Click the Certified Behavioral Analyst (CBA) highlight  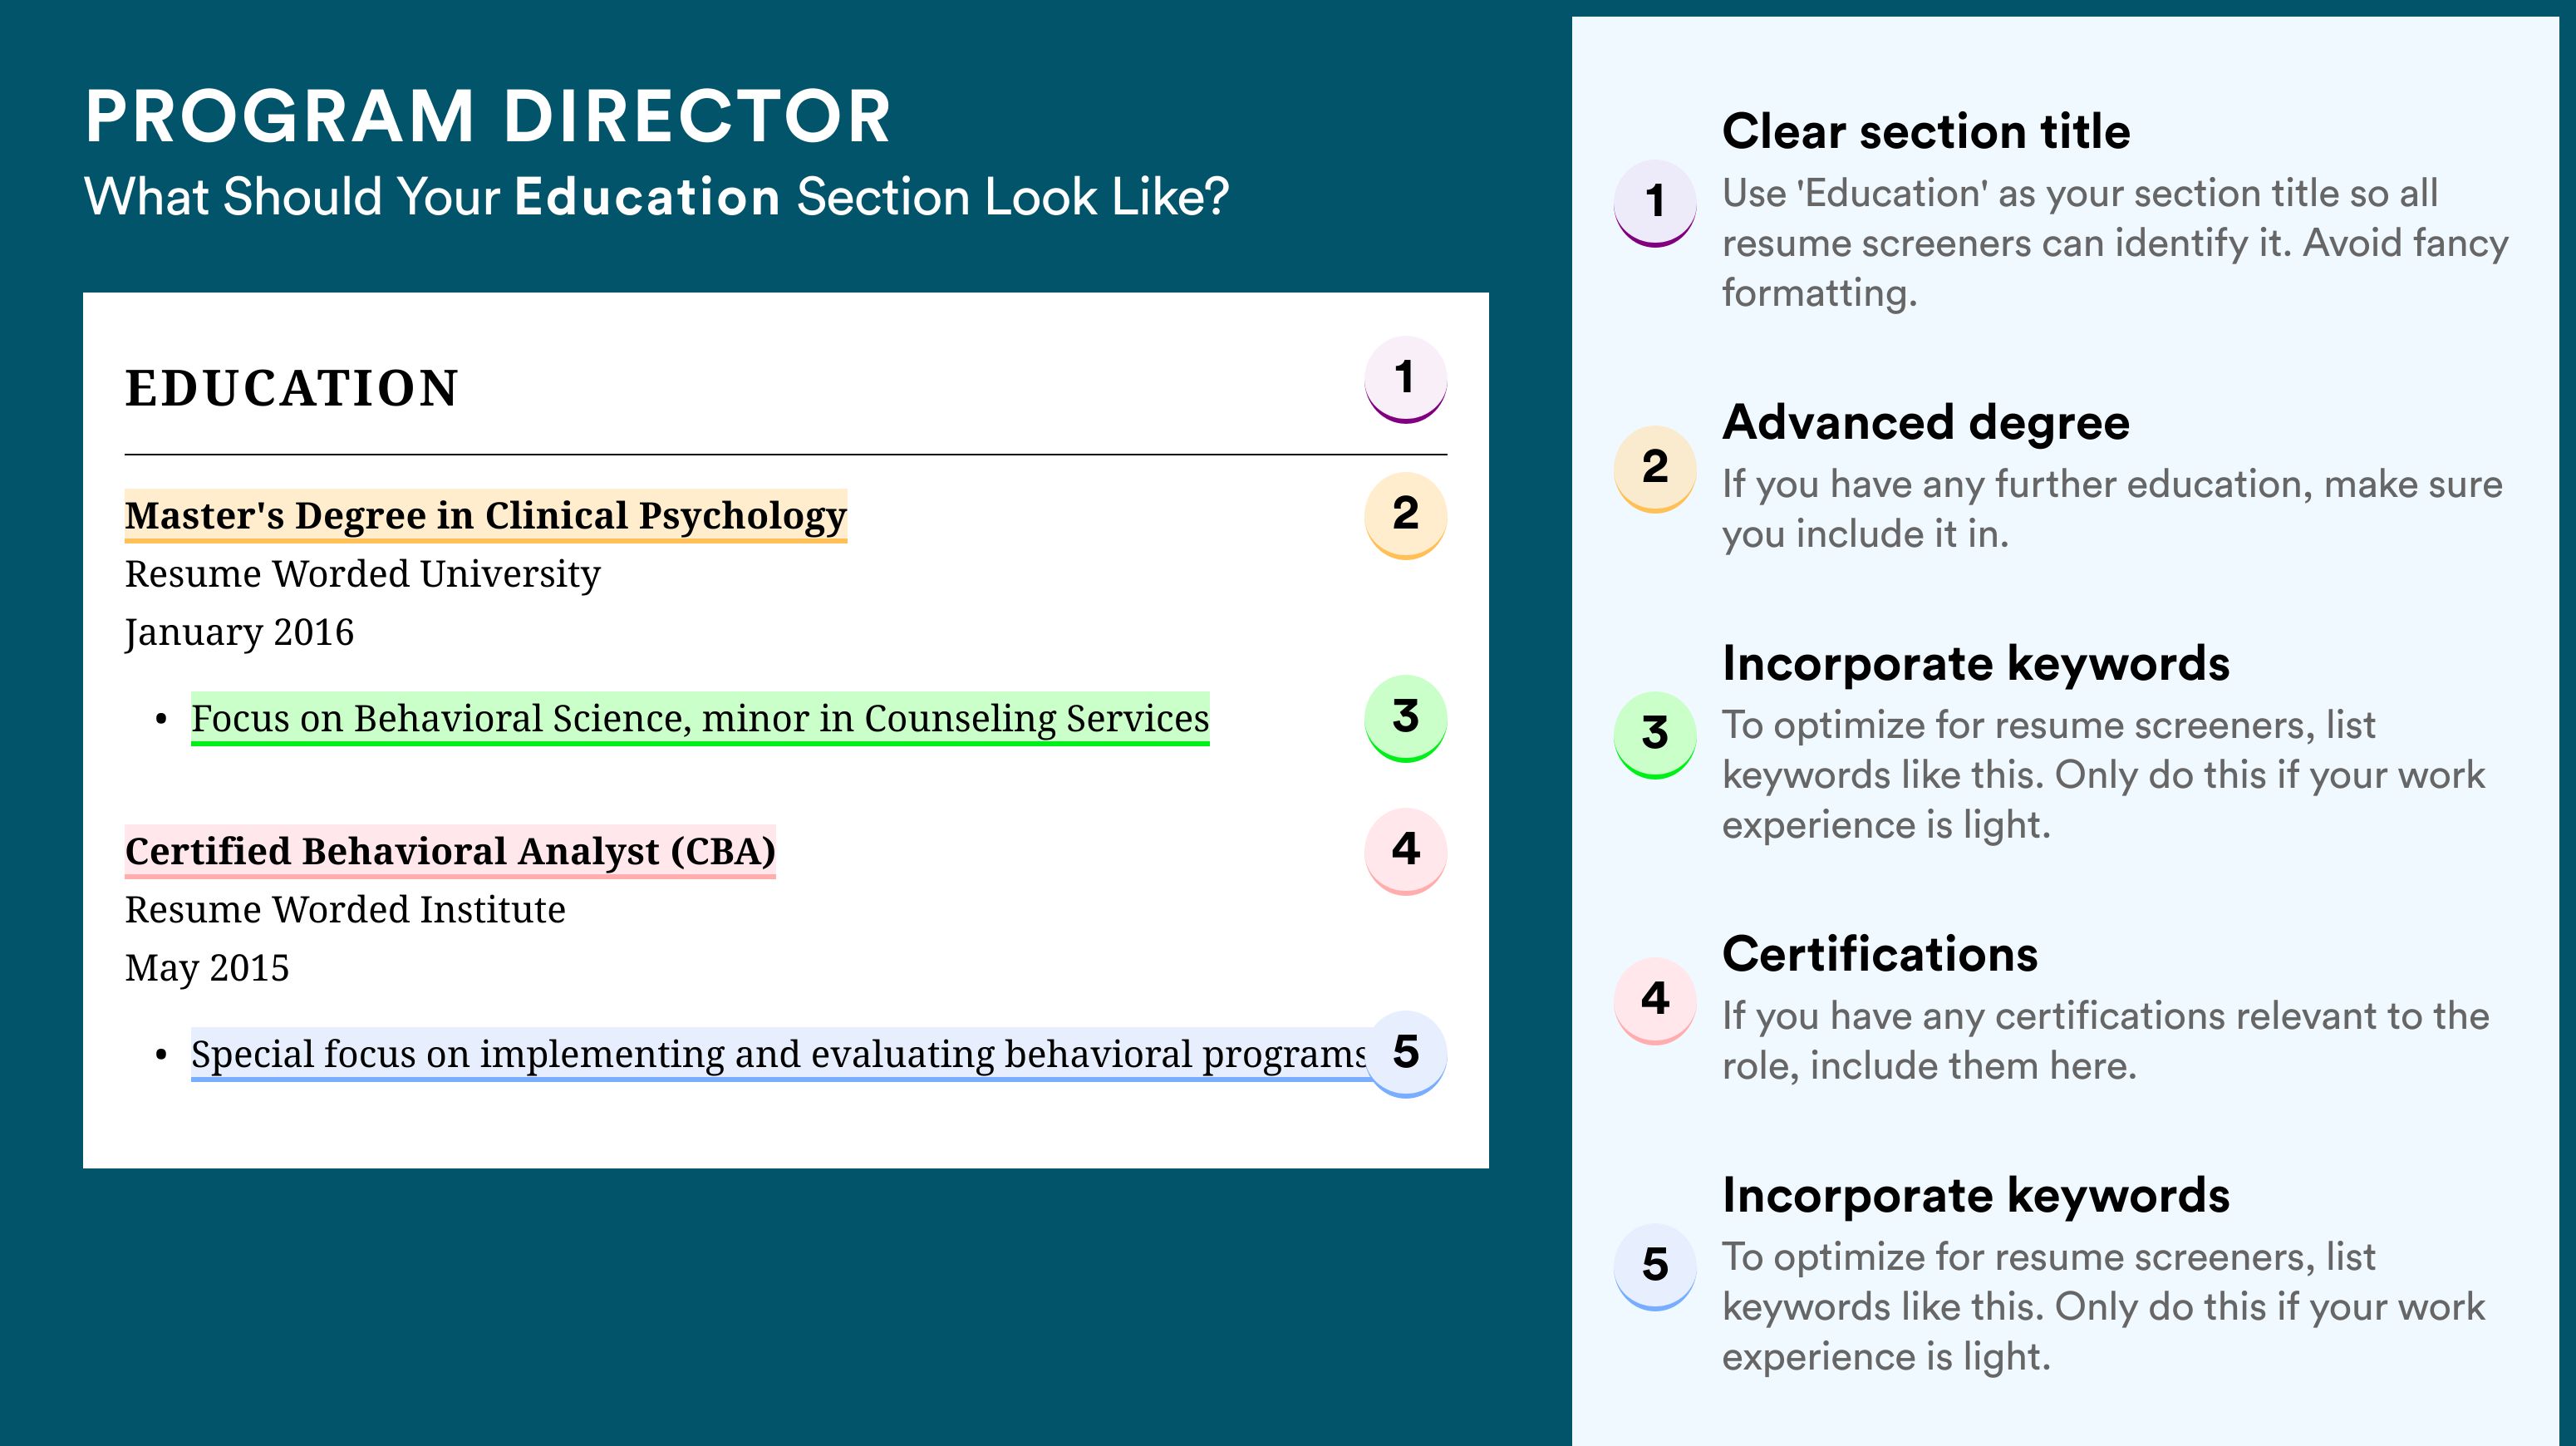coord(450,852)
